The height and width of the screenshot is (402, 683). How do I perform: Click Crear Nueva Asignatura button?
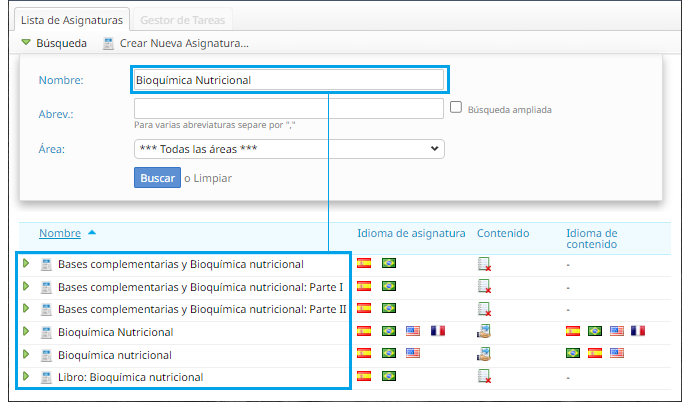184,43
